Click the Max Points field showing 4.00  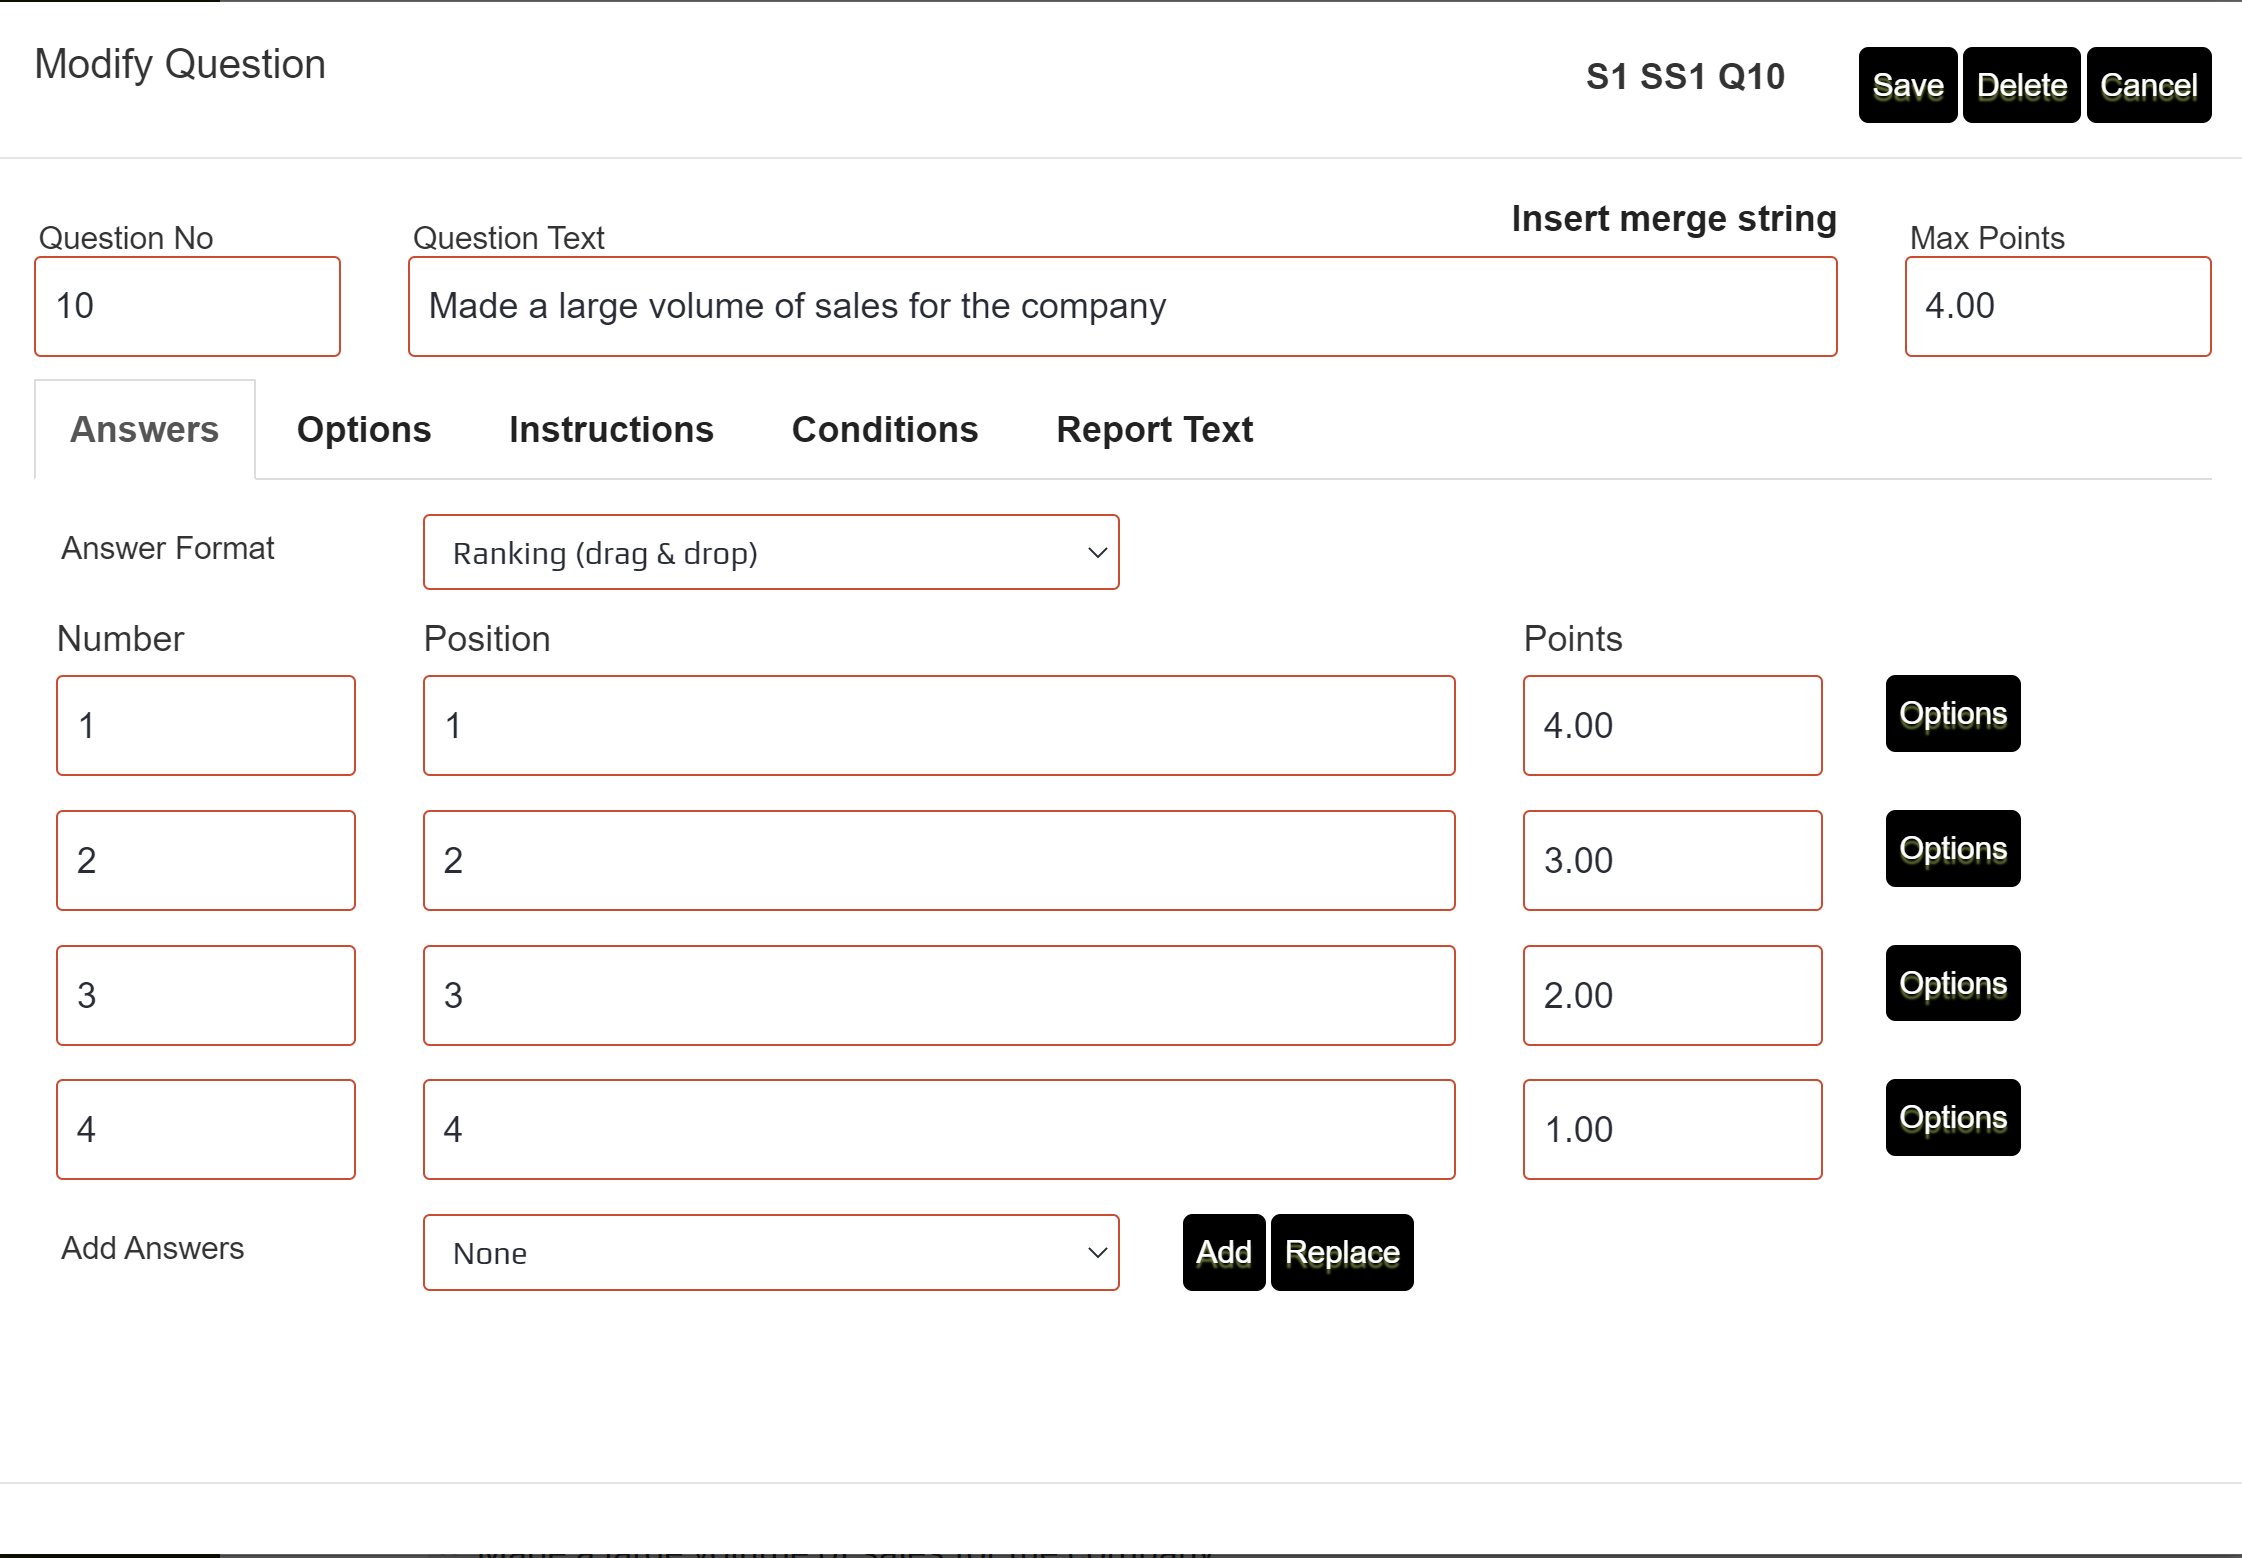(2057, 305)
